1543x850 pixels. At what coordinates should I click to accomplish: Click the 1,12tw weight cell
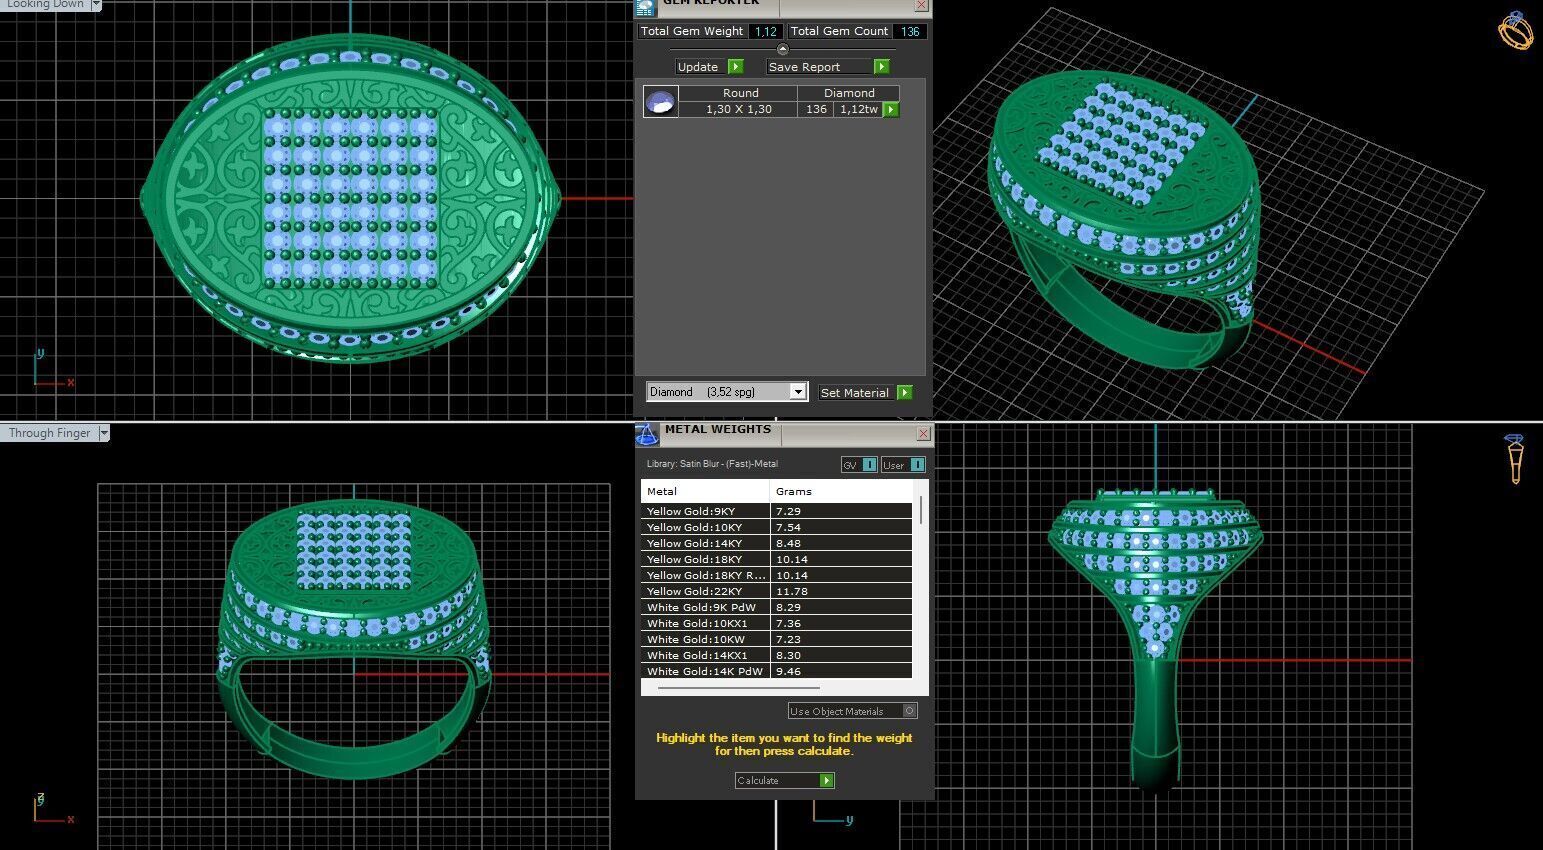[x=858, y=110]
